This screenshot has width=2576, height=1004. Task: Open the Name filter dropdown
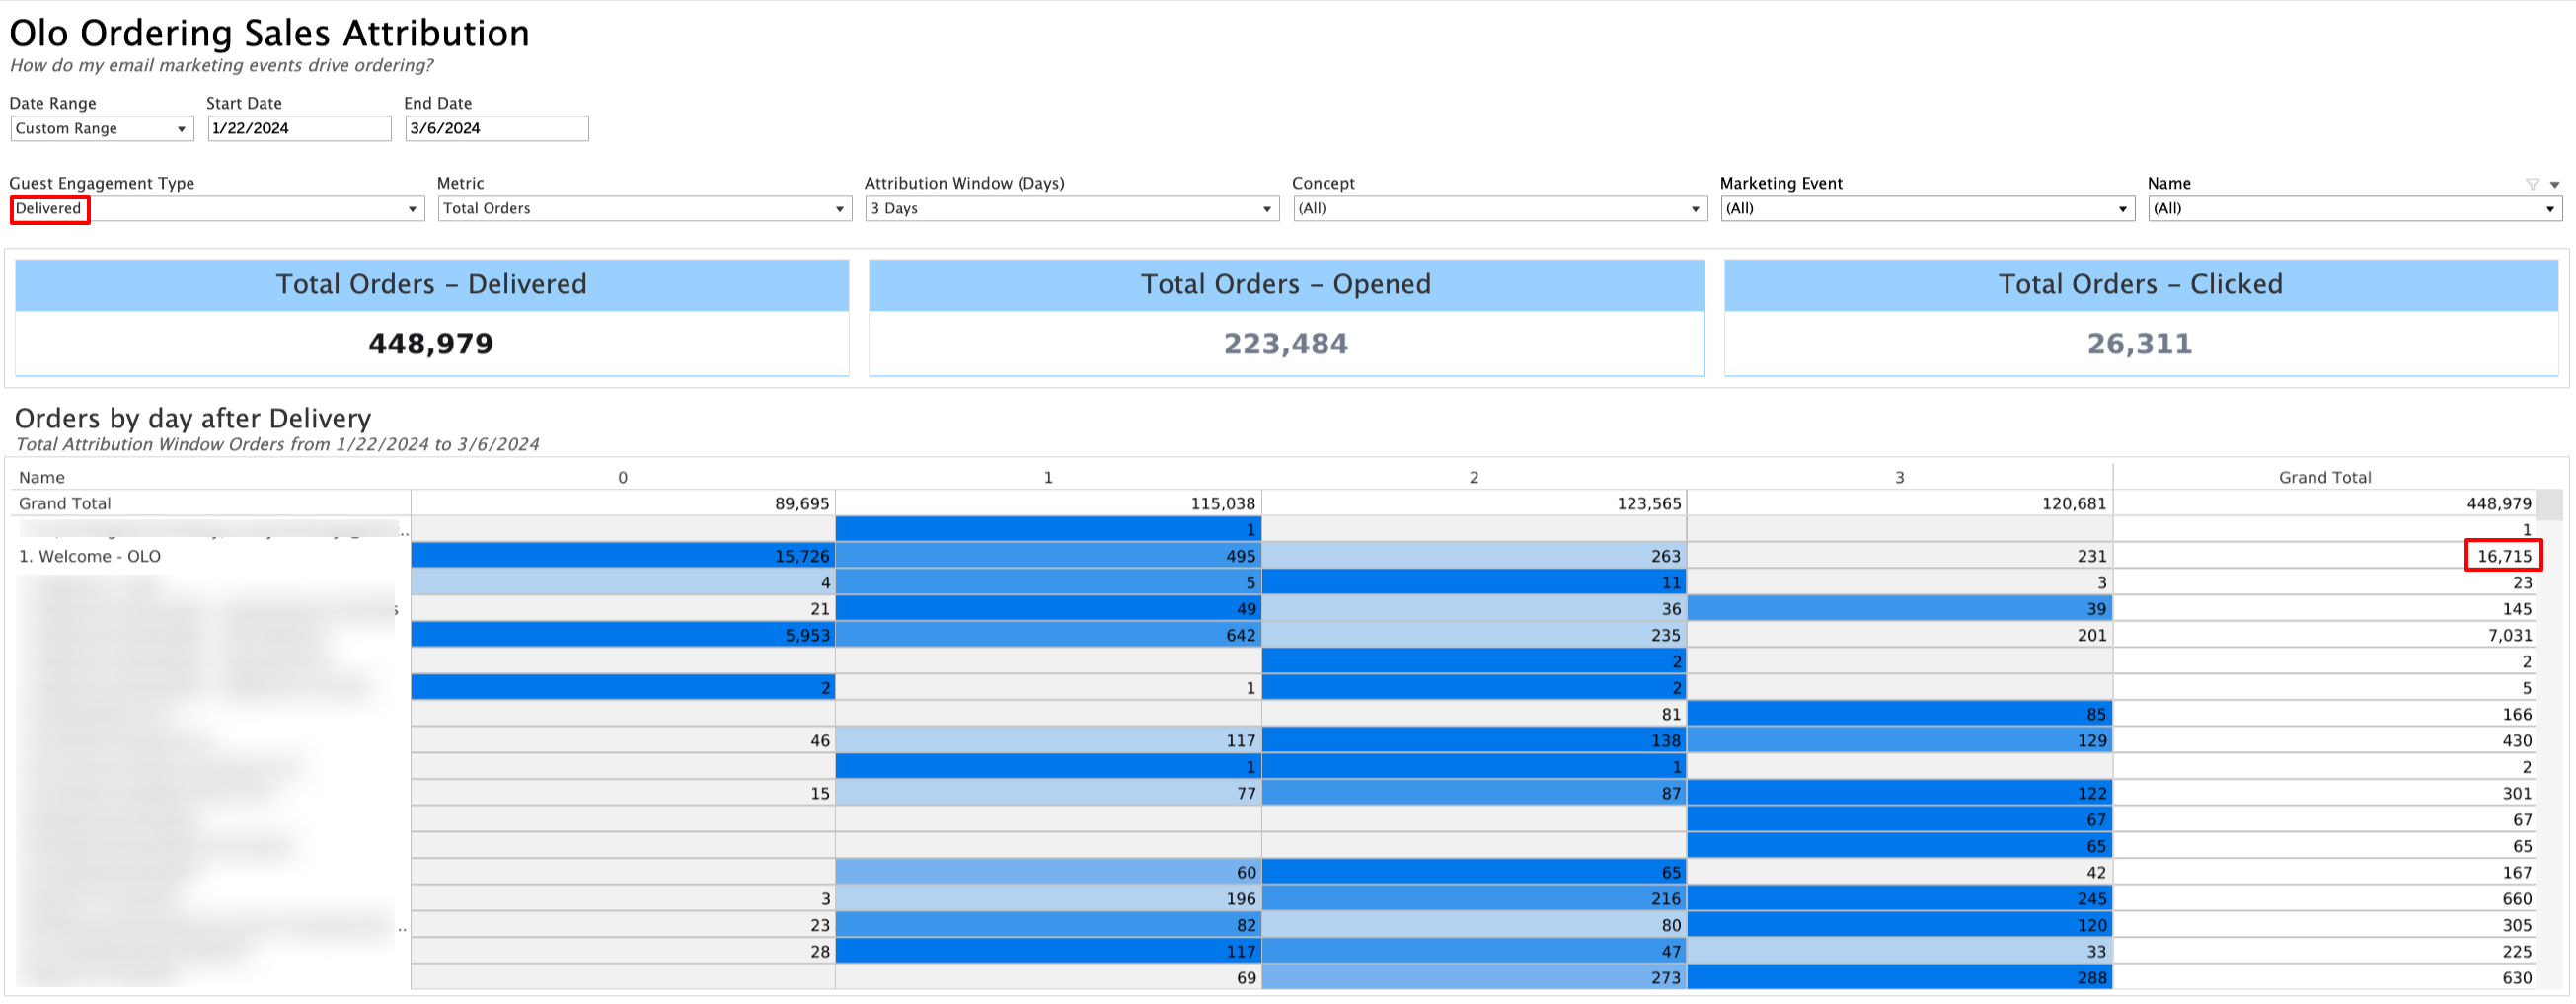pos(2354,209)
